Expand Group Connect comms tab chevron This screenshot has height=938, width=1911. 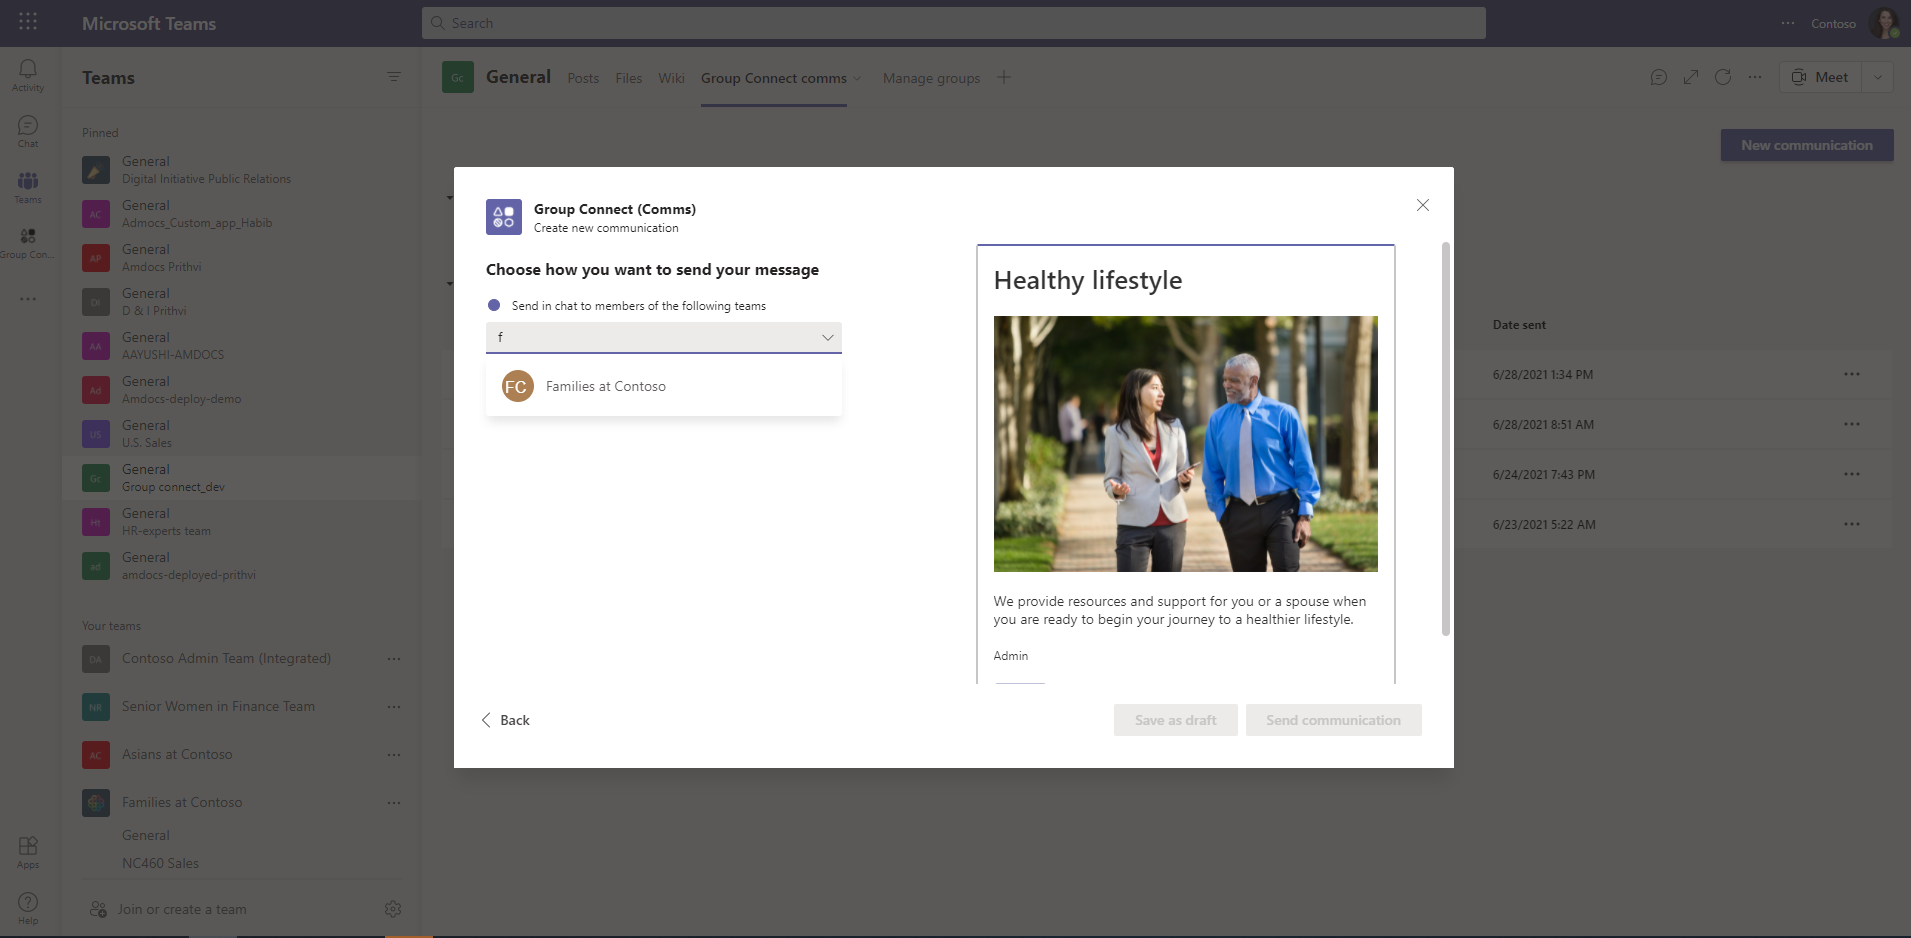coord(857,78)
